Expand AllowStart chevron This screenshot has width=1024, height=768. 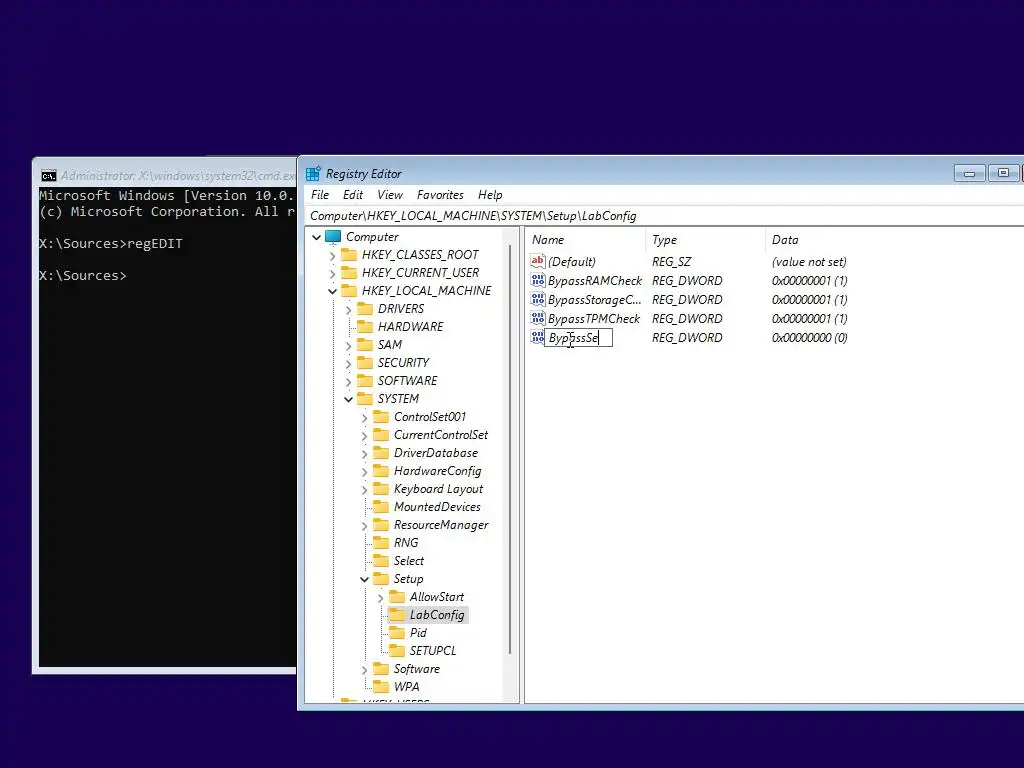(380, 598)
